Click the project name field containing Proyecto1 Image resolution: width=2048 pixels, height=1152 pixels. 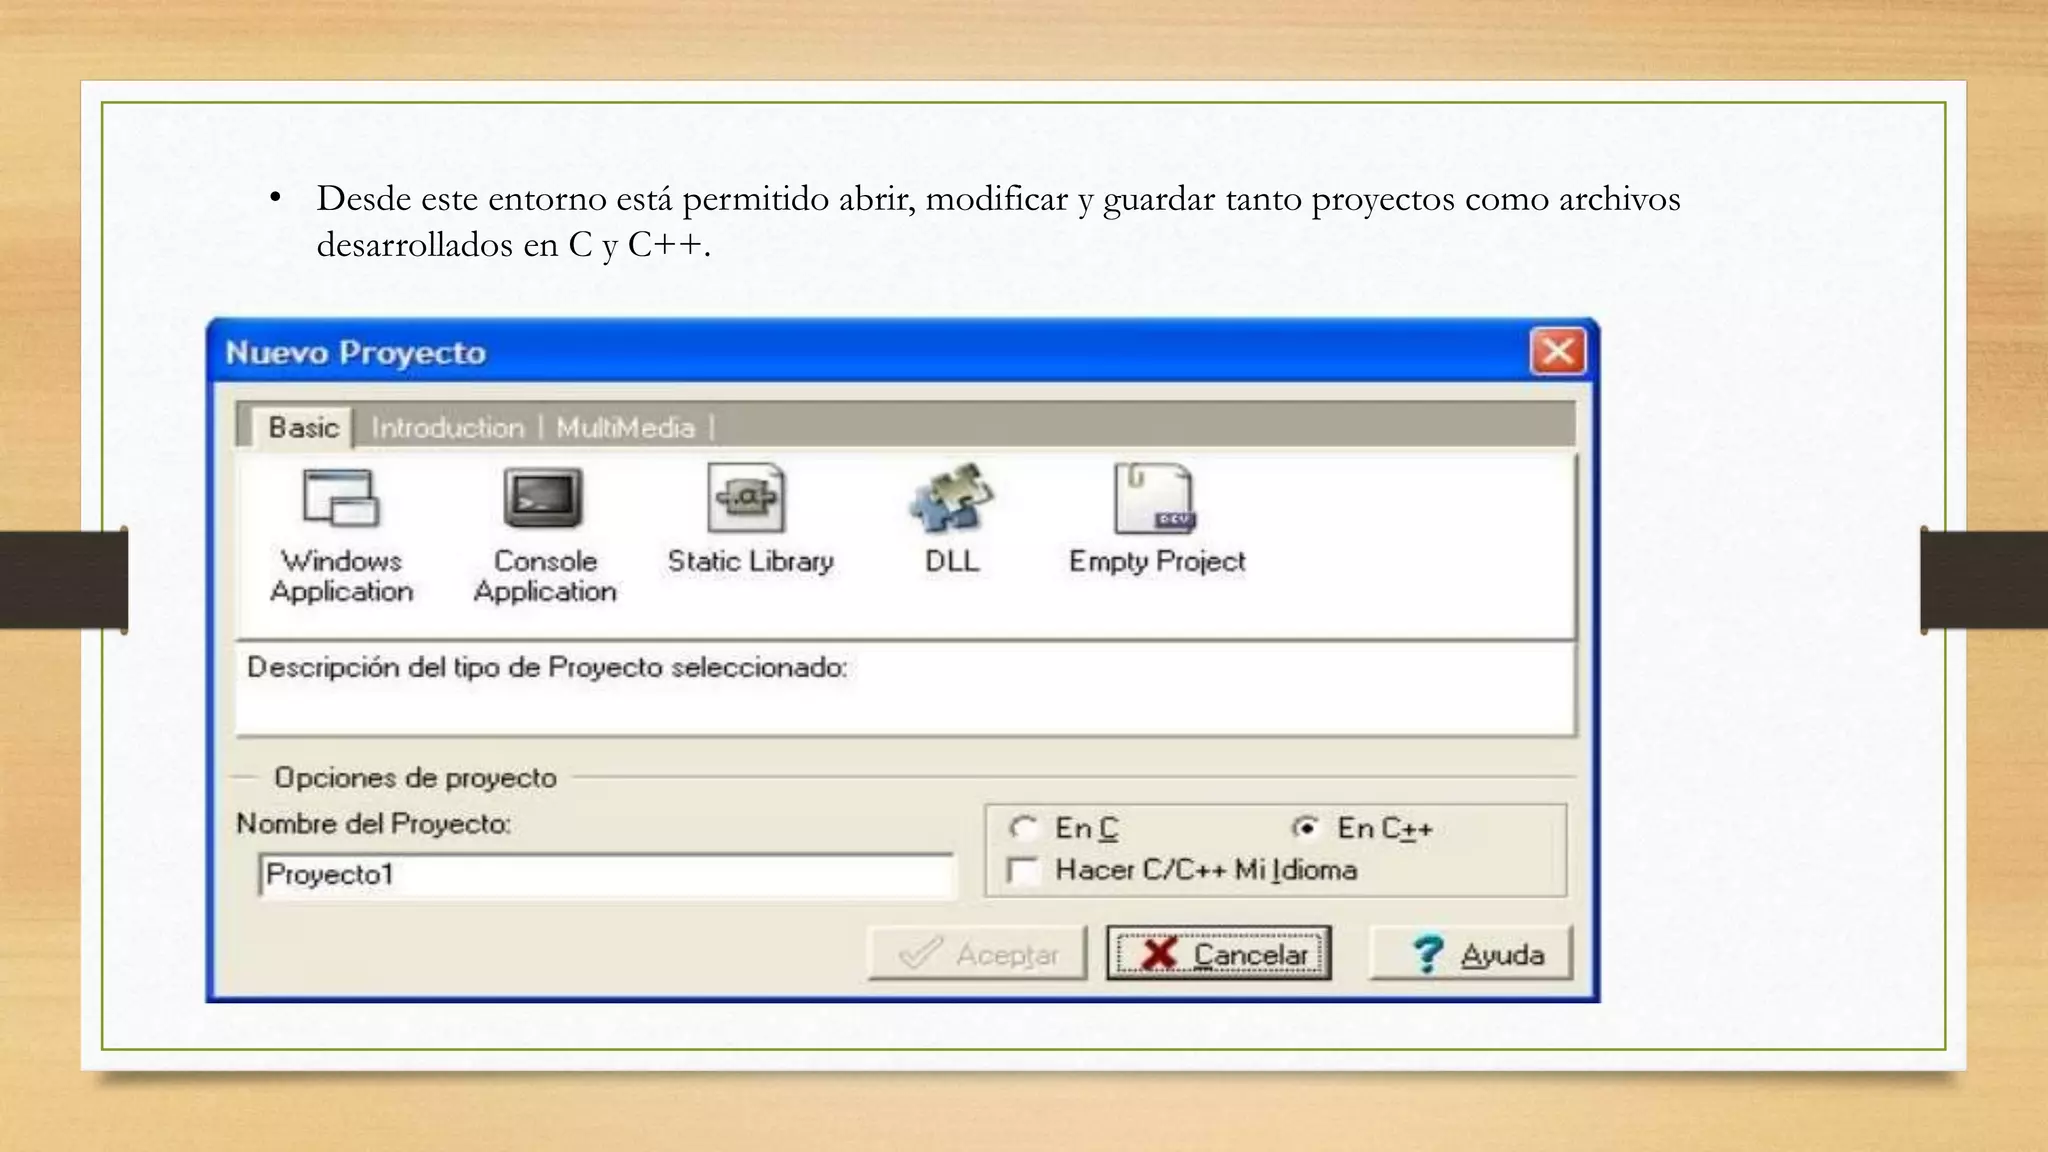click(606, 875)
